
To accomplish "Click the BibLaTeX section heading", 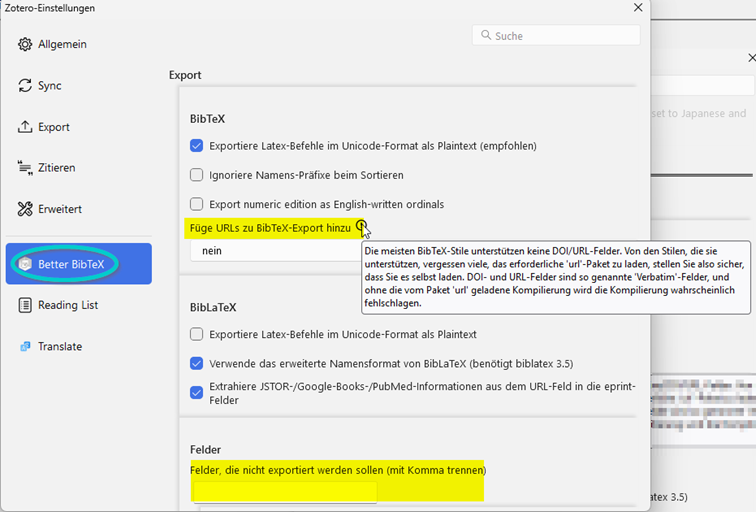I will (x=213, y=308).
